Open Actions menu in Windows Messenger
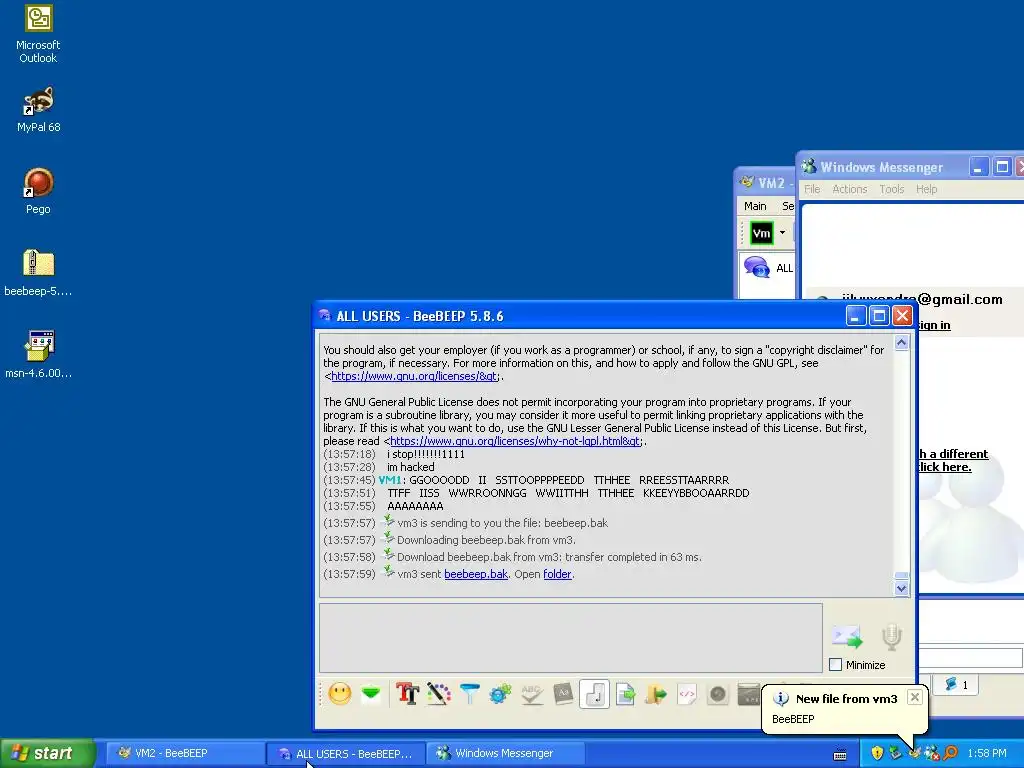 pyautogui.click(x=849, y=189)
